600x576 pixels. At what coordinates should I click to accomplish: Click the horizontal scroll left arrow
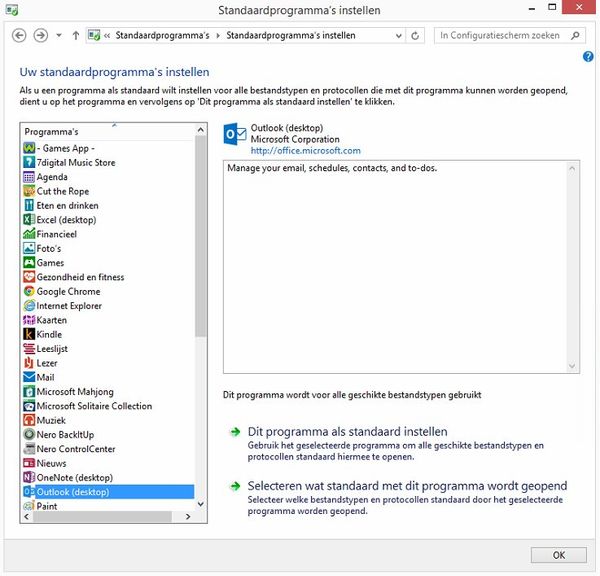27,517
